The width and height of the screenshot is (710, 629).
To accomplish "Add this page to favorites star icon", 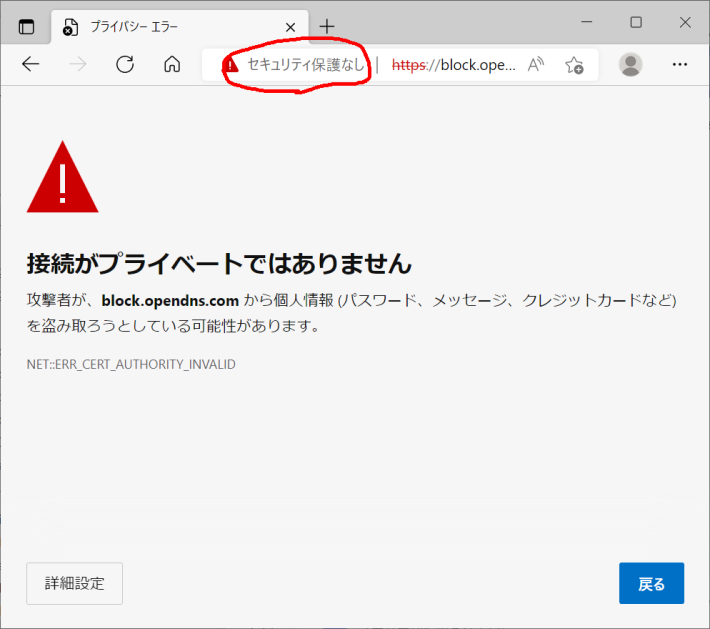I will pos(574,65).
